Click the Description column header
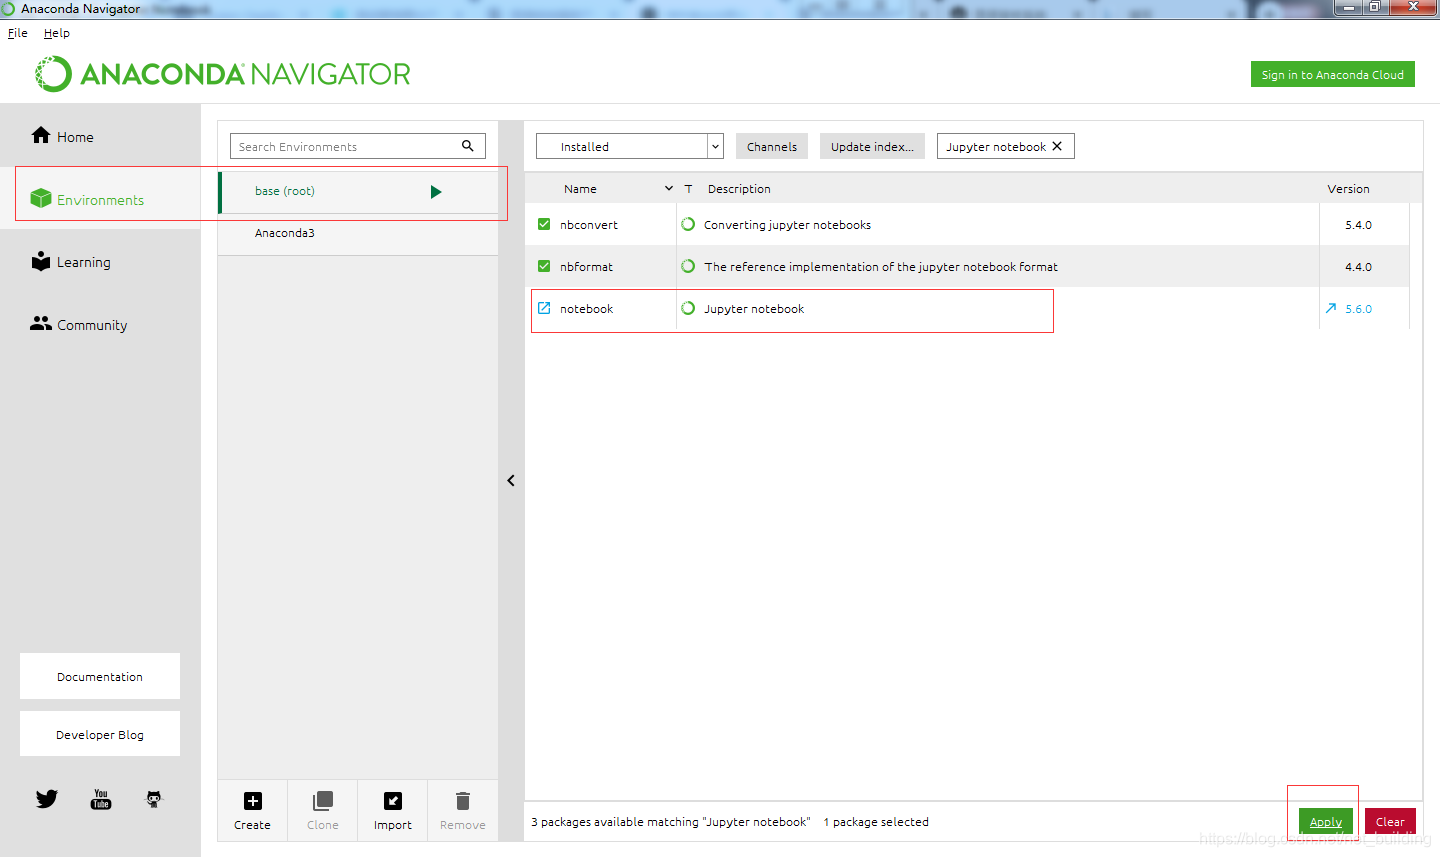1440x857 pixels. coord(739,188)
